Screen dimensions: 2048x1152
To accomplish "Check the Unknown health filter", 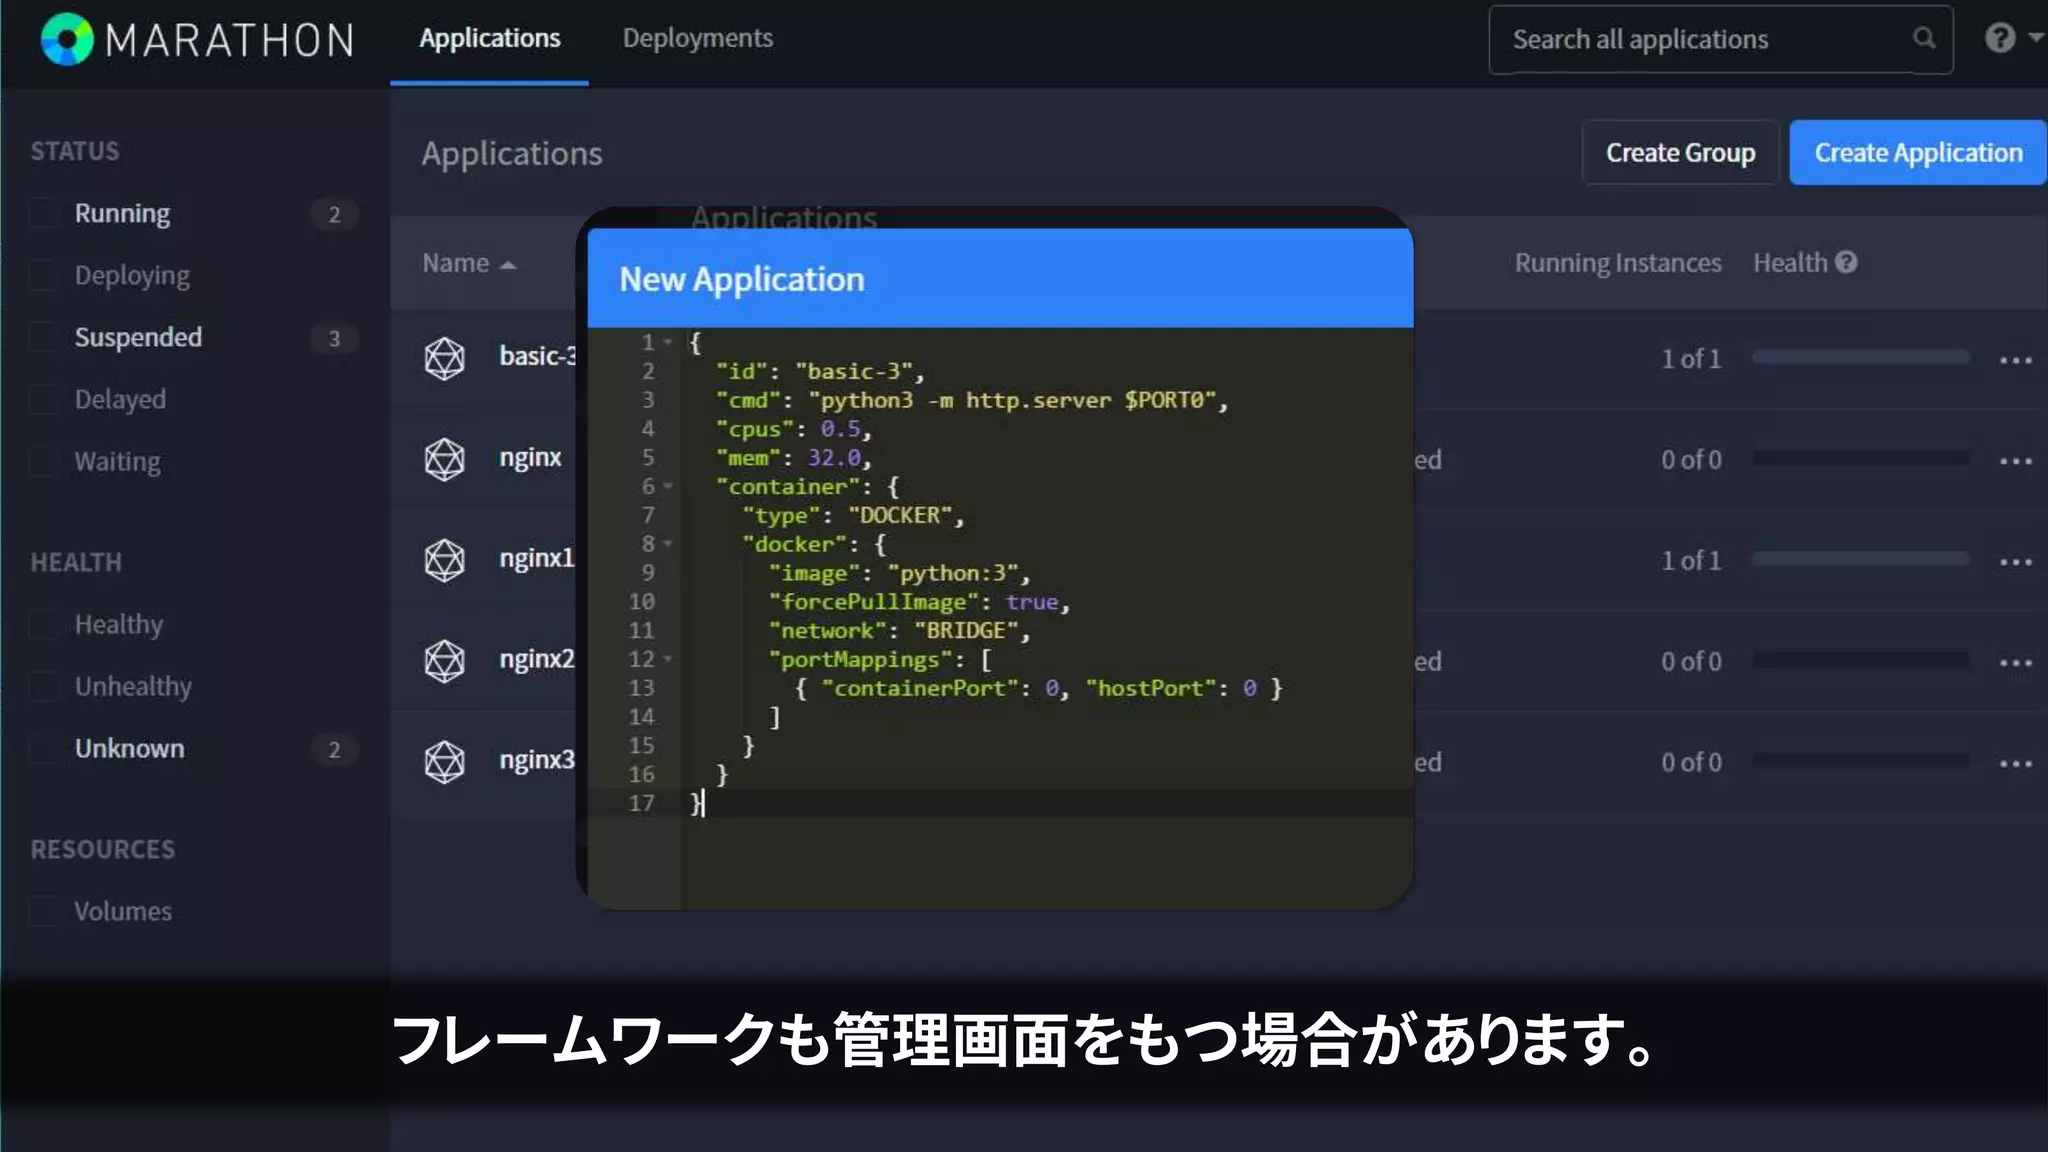I will [x=43, y=748].
